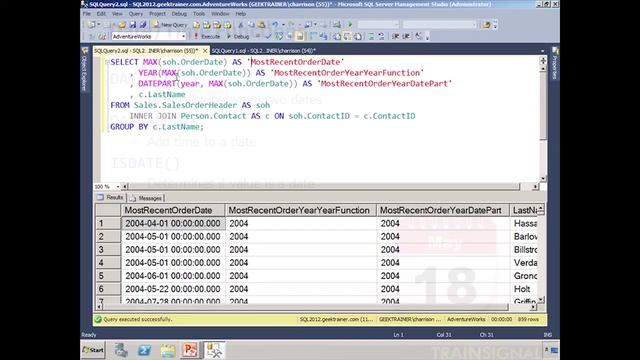The height and width of the screenshot is (360, 640).
Task: Click the Query Options icon
Action: pos(289,36)
